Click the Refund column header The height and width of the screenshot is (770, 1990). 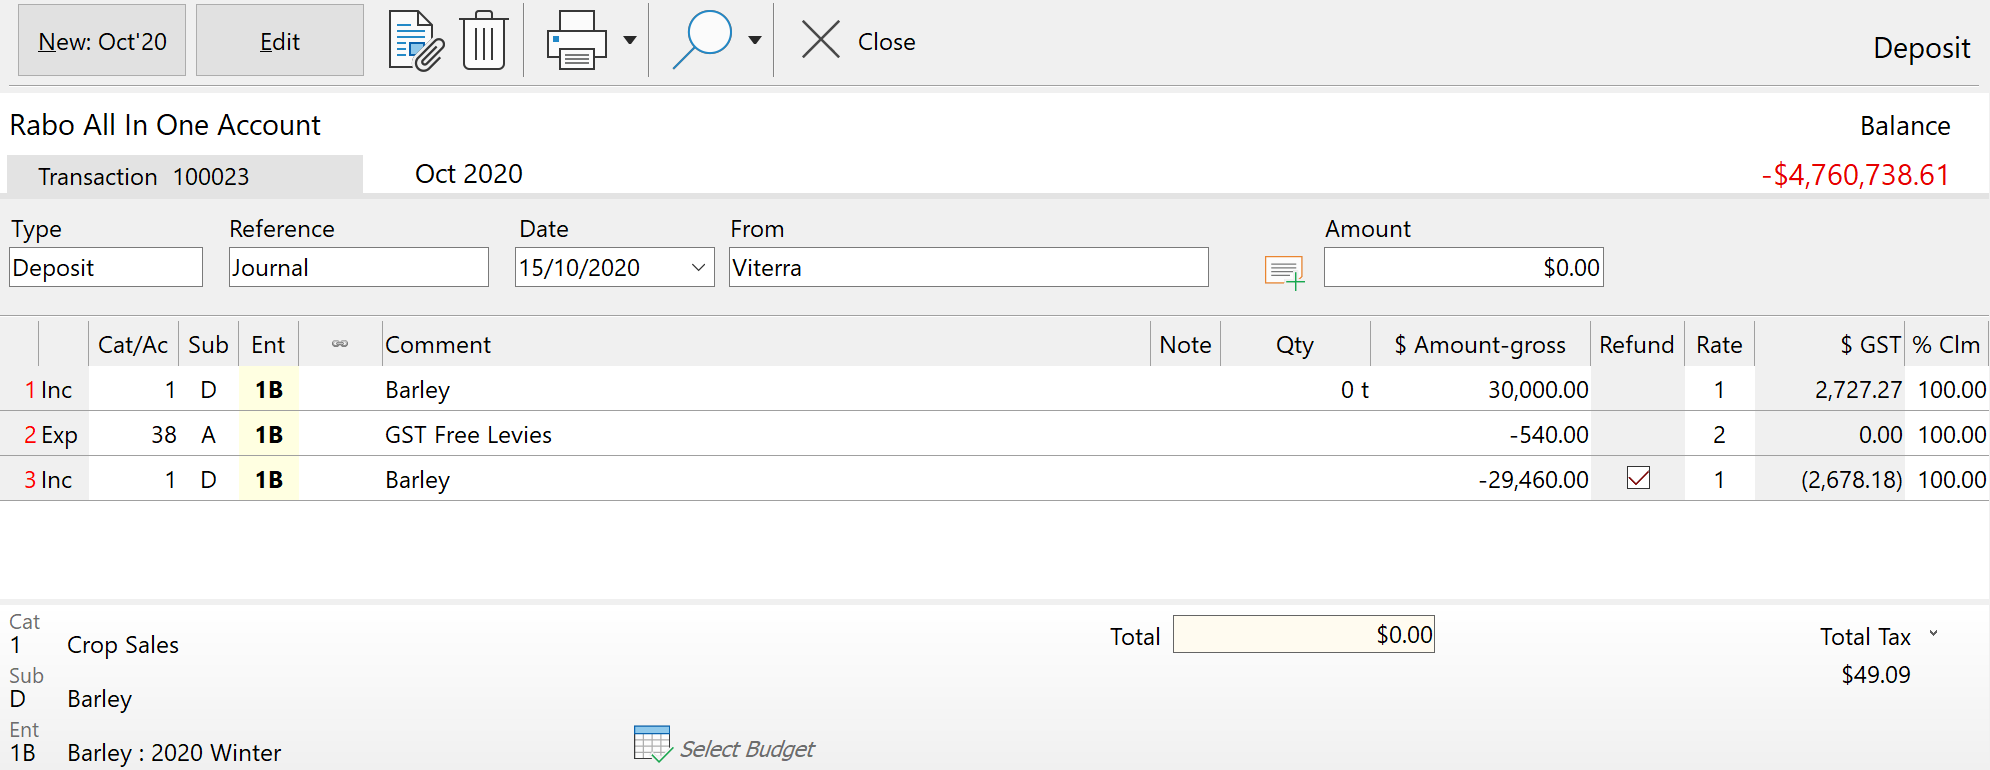(1637, 345)
